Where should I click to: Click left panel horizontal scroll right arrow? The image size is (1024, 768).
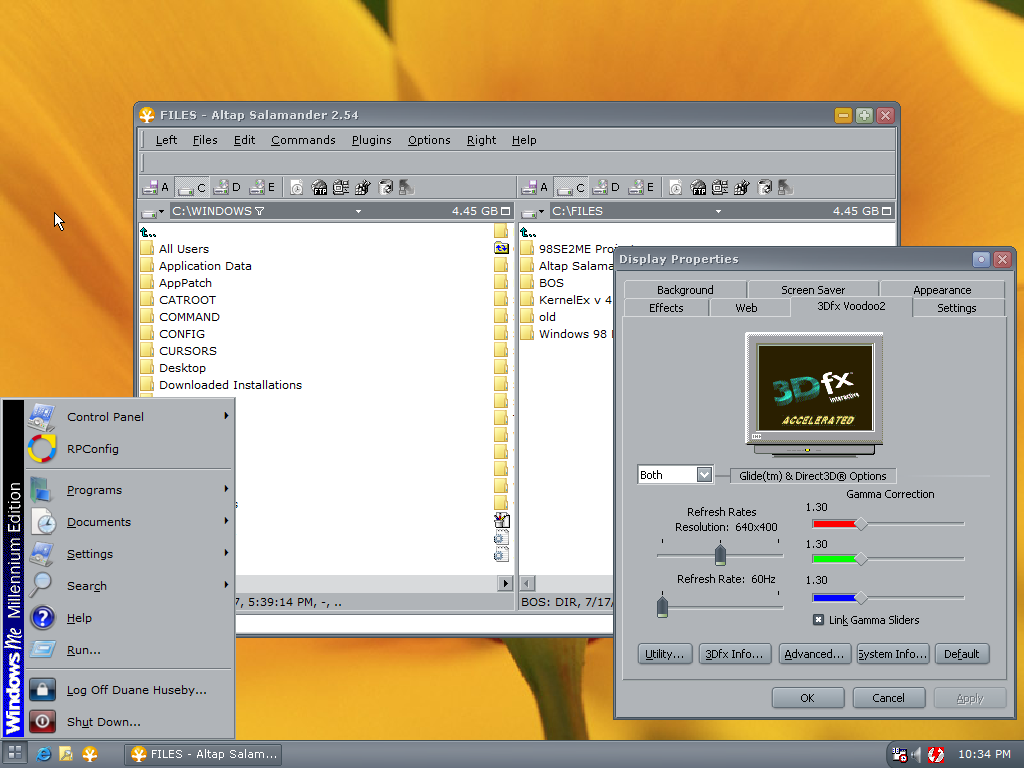click(x=505, y=583)
